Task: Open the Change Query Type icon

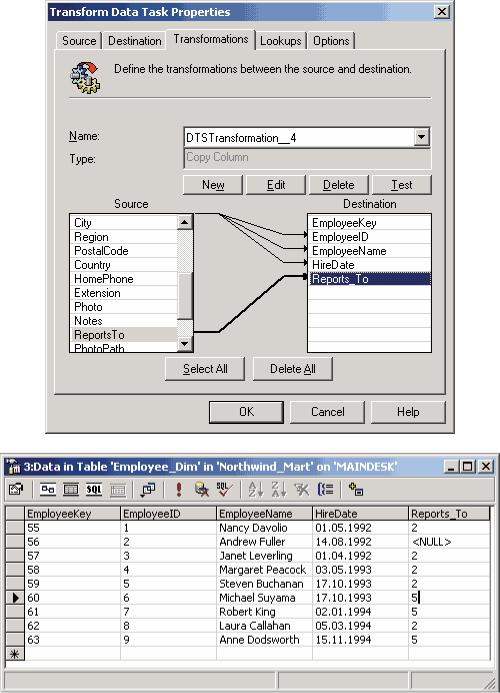Action: tap(148, 489)
